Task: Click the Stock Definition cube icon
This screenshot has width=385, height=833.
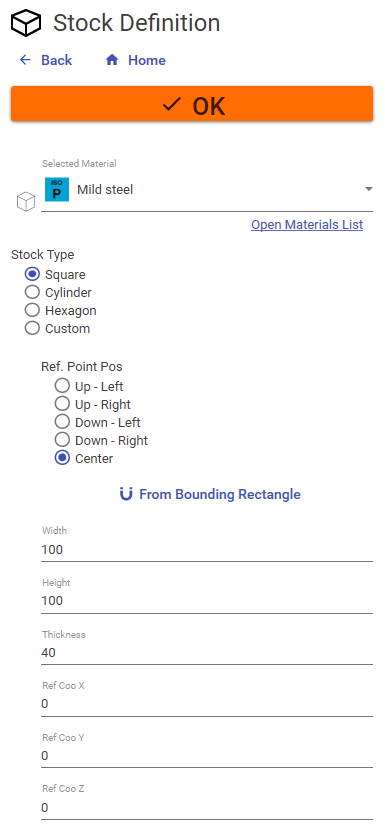Action: 26,24
